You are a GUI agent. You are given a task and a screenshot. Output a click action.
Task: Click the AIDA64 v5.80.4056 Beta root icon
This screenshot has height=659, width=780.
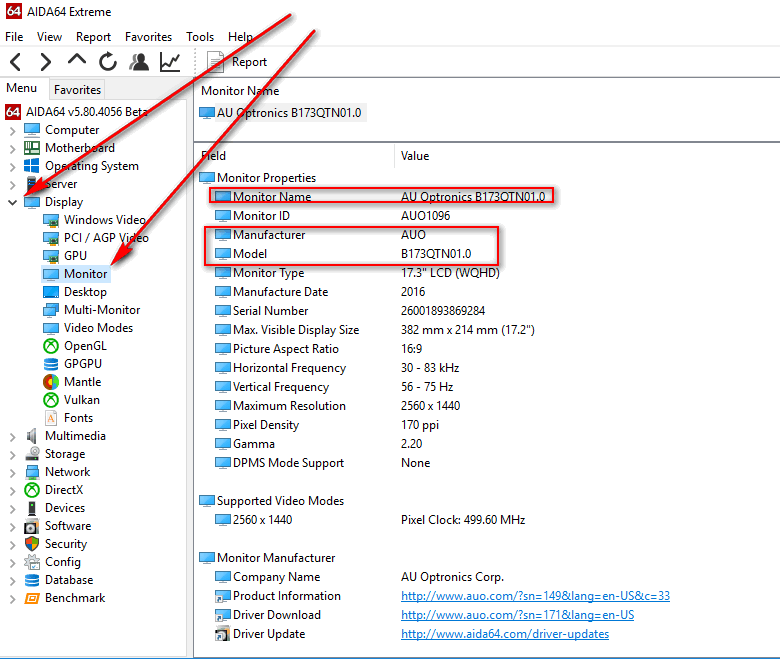coord(13,112)
